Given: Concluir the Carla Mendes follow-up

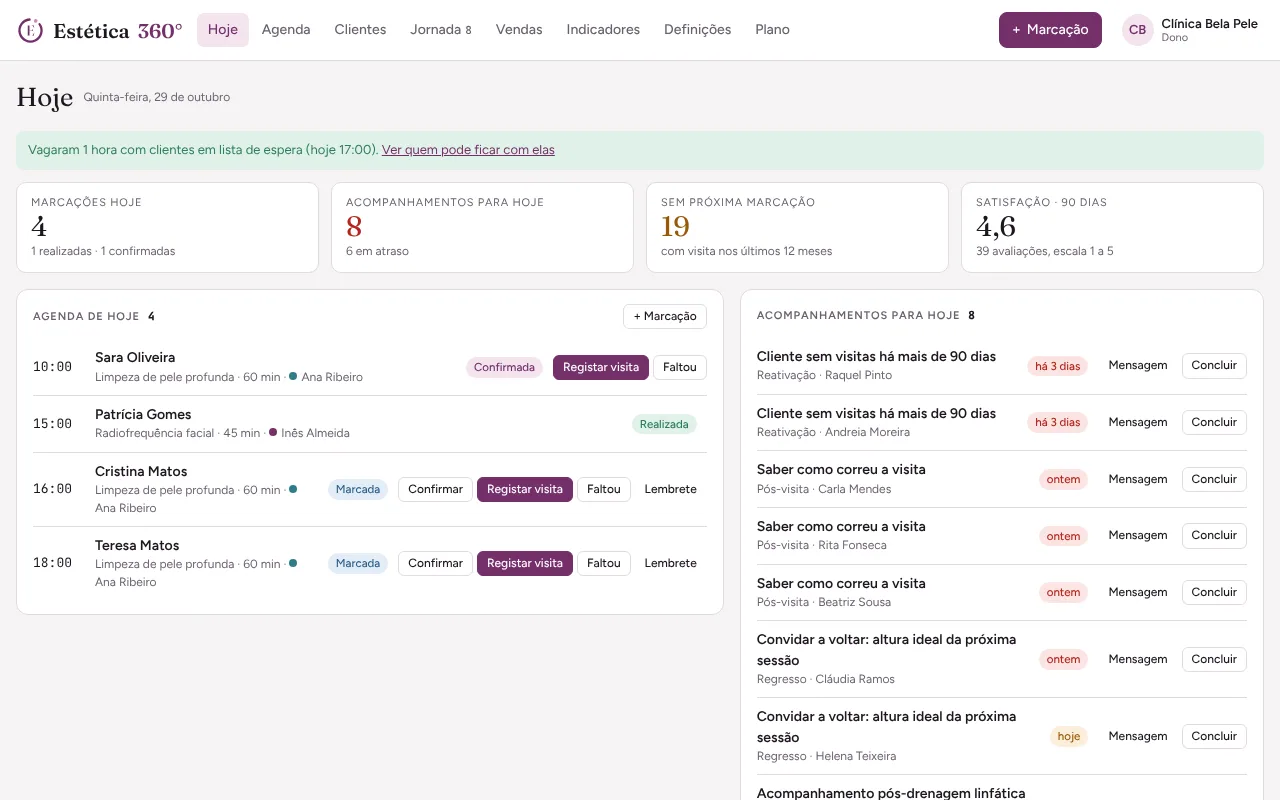Looking at the screenshot, I should tap(1215, 479).
